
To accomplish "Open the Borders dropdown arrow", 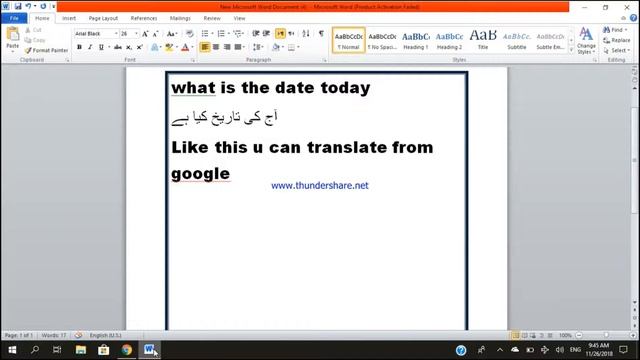I will (x=299, y=47).
